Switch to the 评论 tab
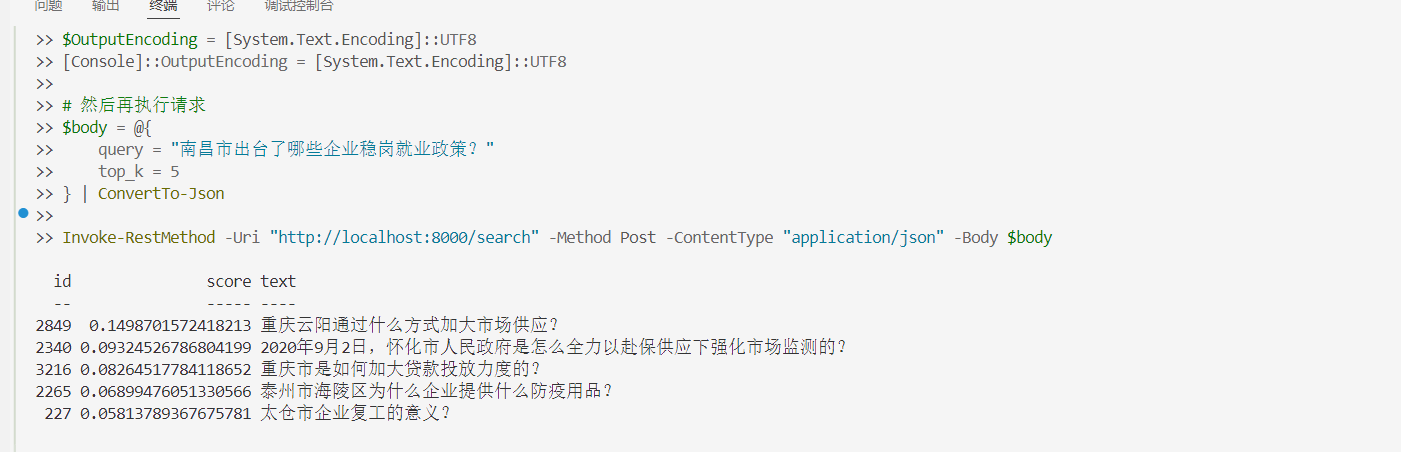 (x=221, y=6)
